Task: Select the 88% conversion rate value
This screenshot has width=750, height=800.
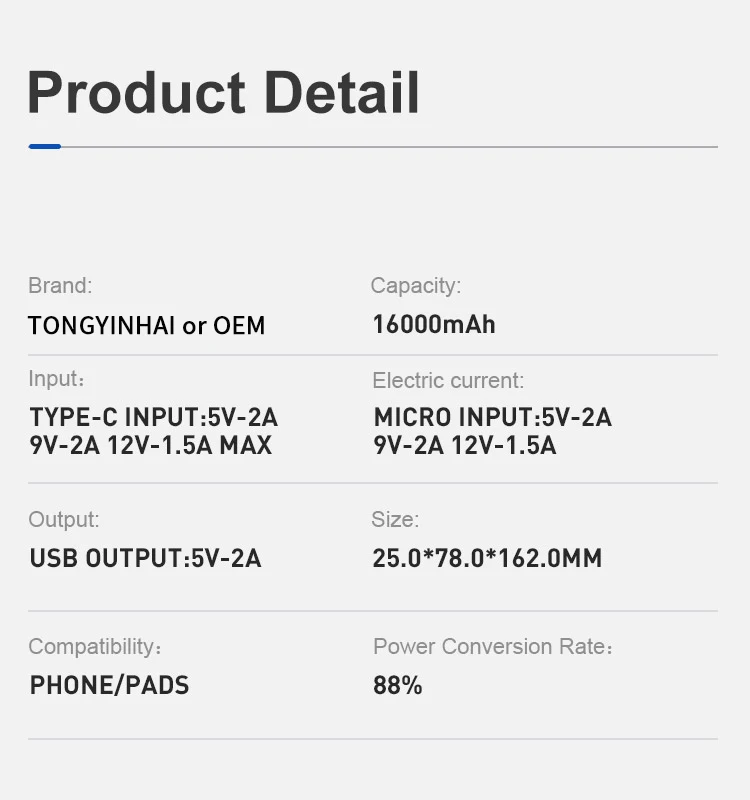Action: coord(398,685)
